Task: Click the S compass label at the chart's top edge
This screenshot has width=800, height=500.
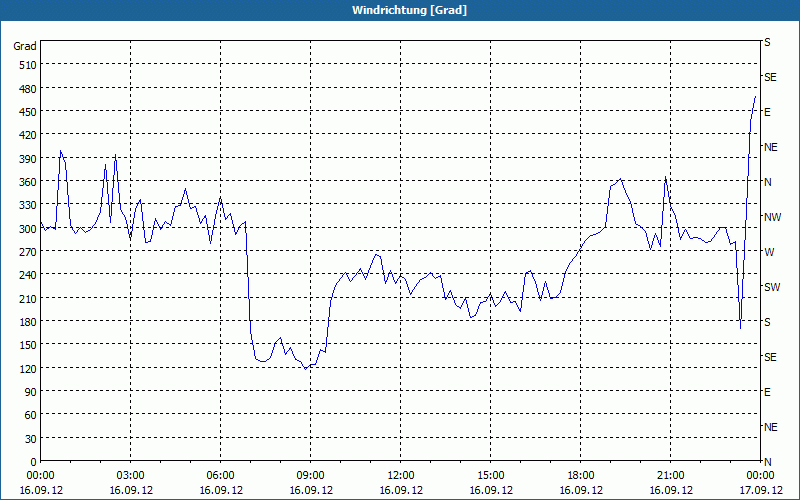Action: point(767,42)
